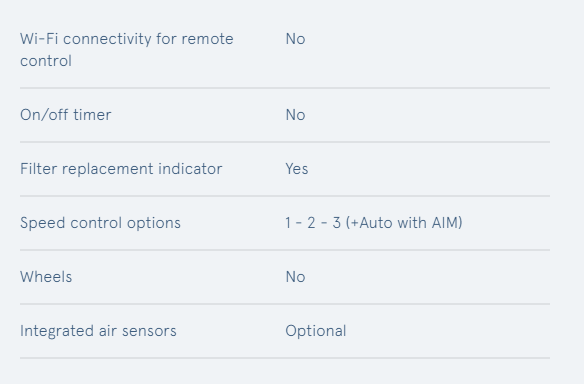Select the 'Yes' value for filter indicator

pyautogui.click(x=297, y=169)
